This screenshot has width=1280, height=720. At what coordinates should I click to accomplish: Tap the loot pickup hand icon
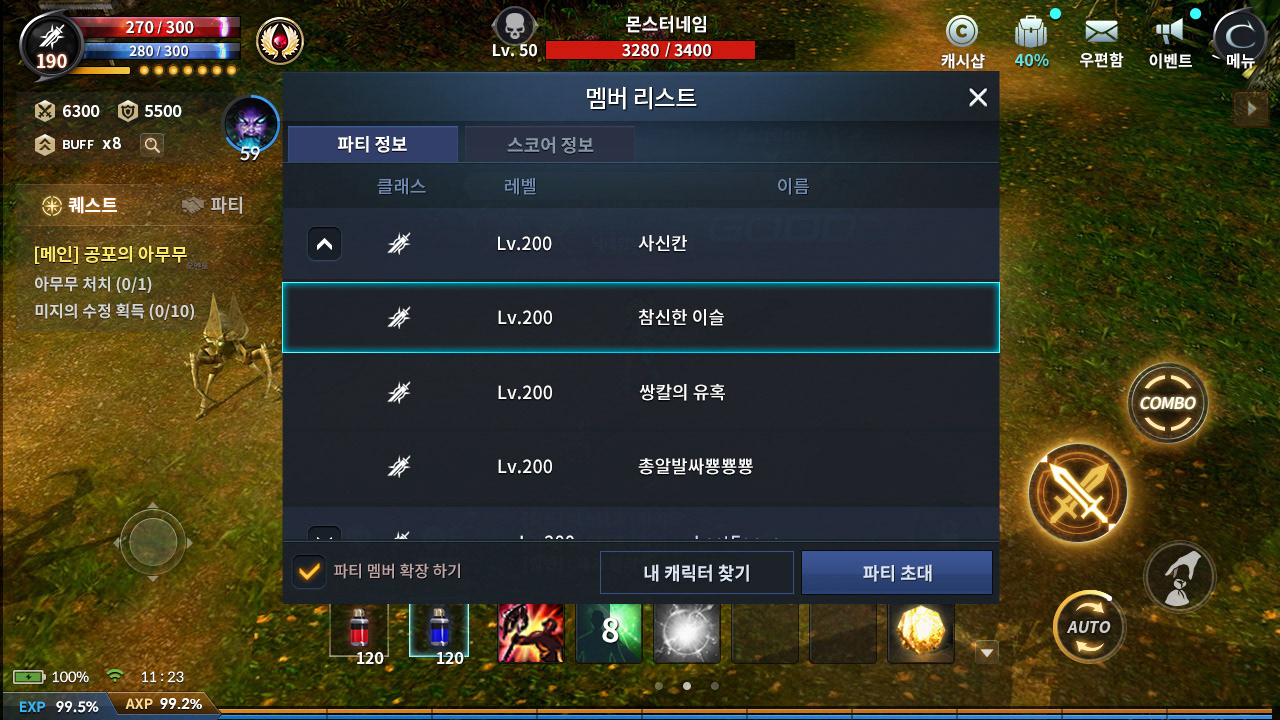pos(1180,577)
